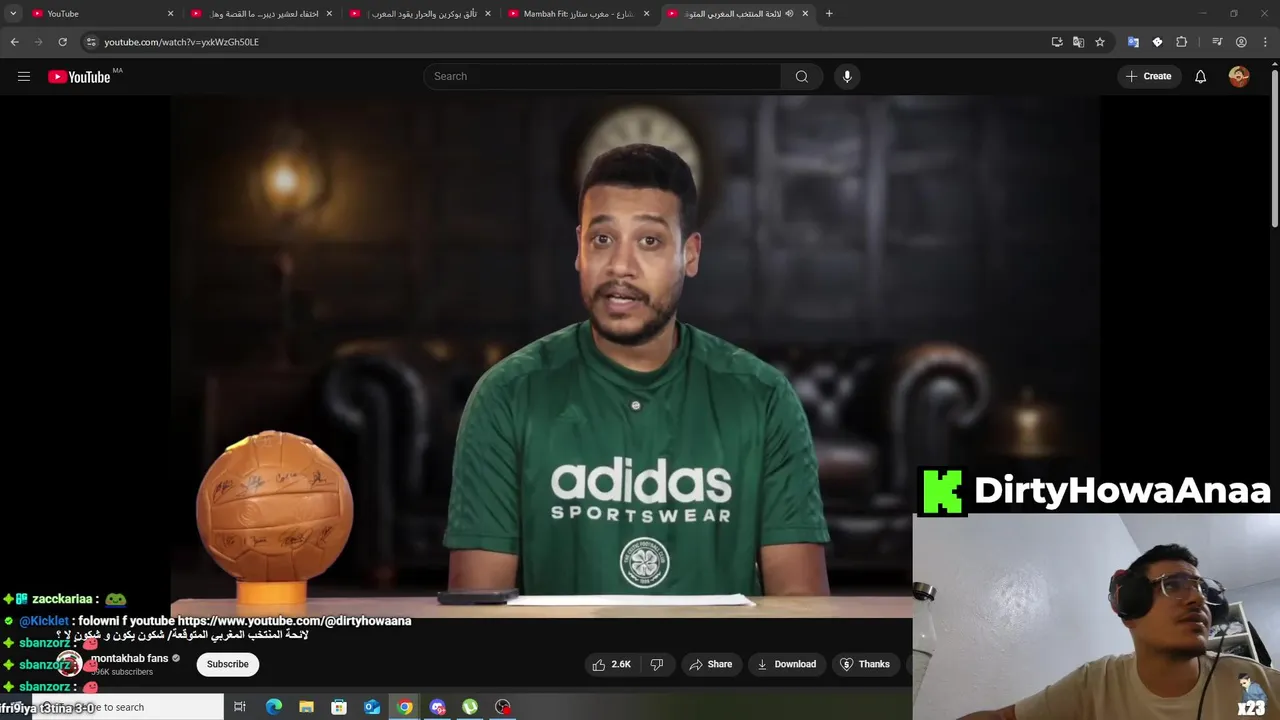Open Task View on the taskbar

click(240, 707)
